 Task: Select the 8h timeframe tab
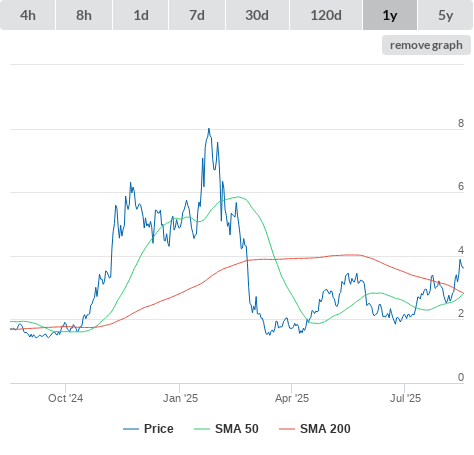point(84,15)
